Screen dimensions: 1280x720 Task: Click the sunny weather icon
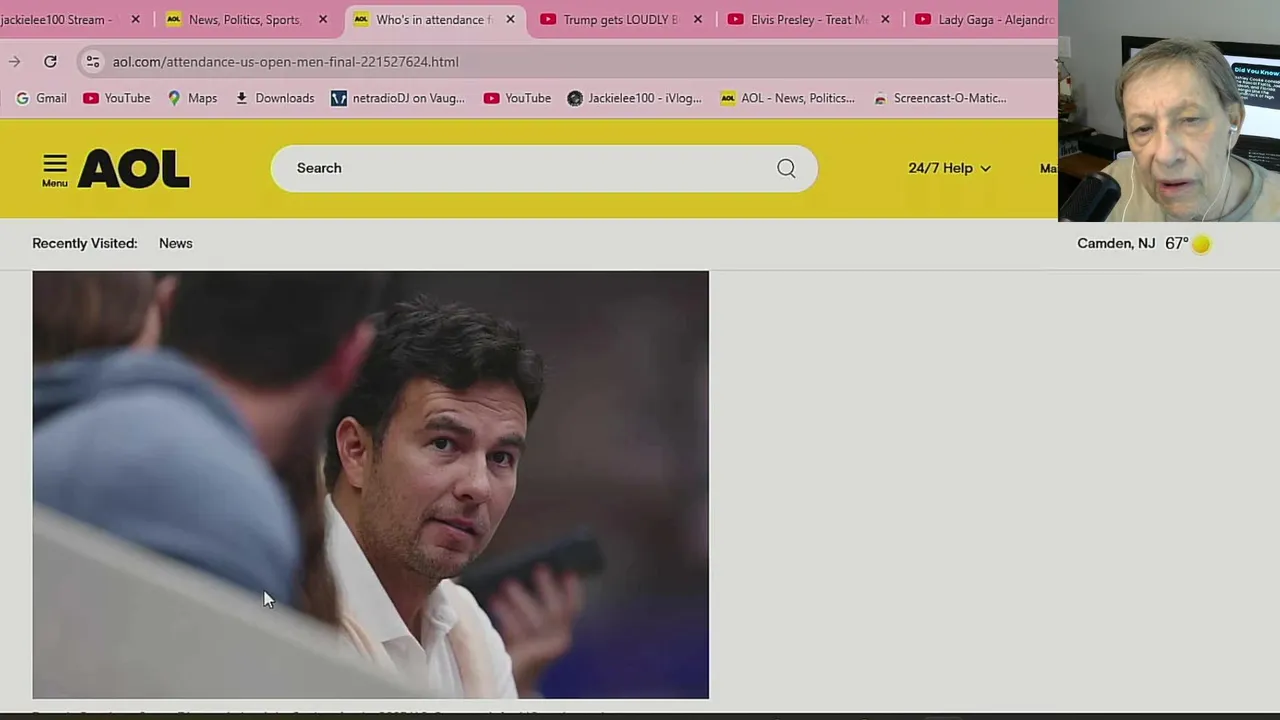coord(1201,244)
